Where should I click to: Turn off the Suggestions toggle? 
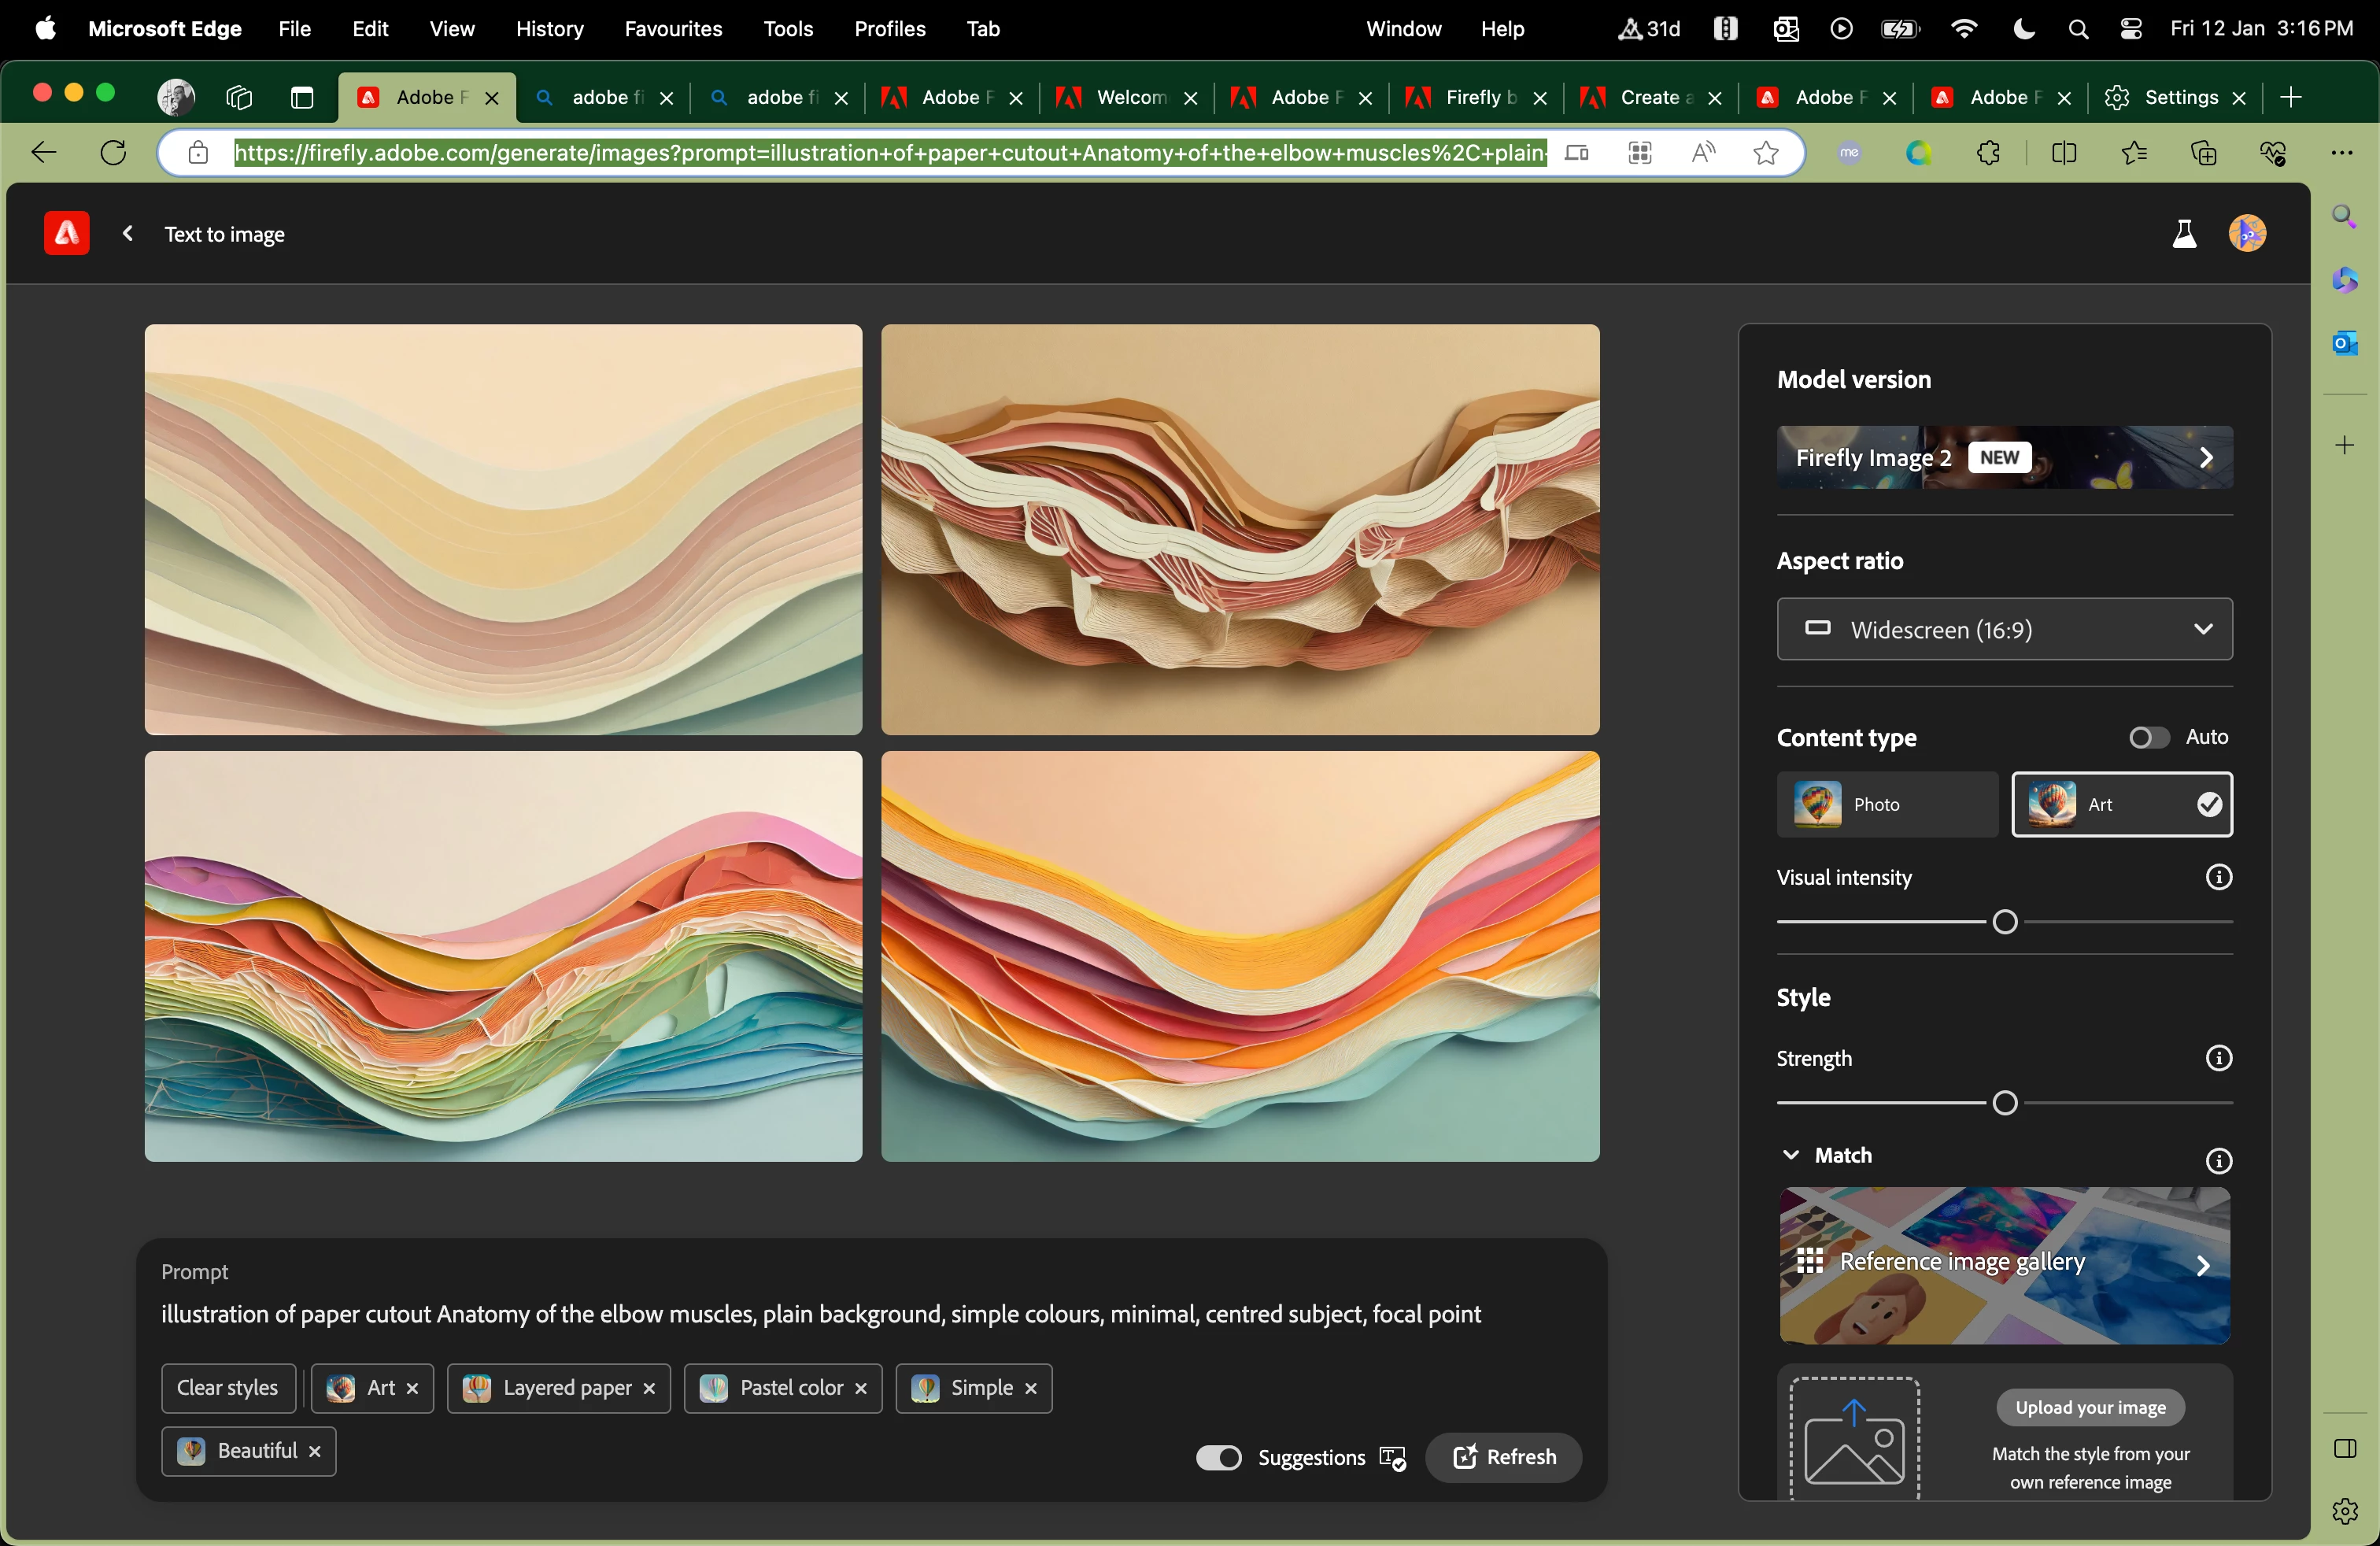[x=1218, y=1458]
